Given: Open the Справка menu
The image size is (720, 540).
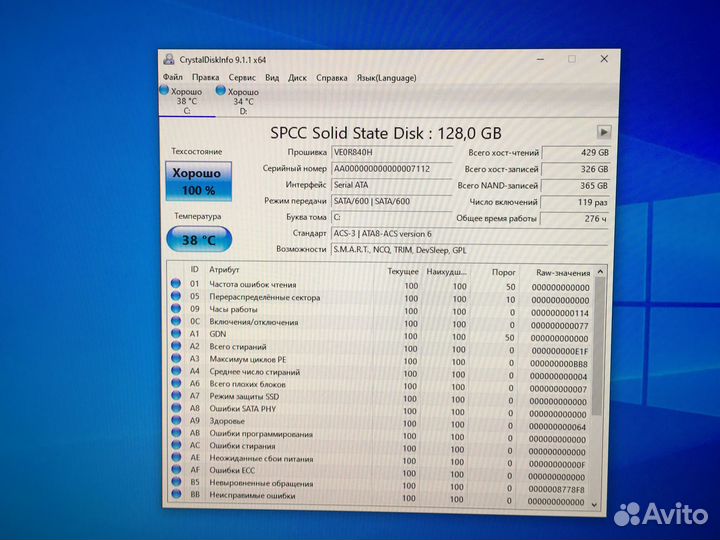Looking at the screenshot, I should (332, 77).
